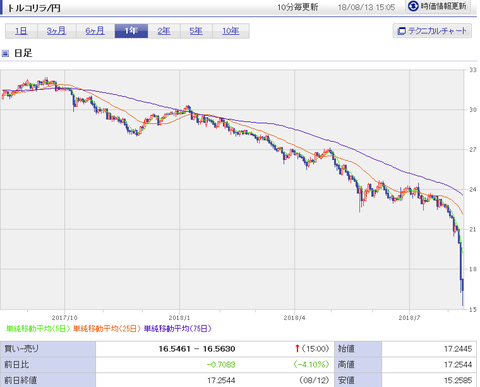Click the refresh arrows icon beside 時価情報更新
The image size is (480, 387).
[413, 6]
